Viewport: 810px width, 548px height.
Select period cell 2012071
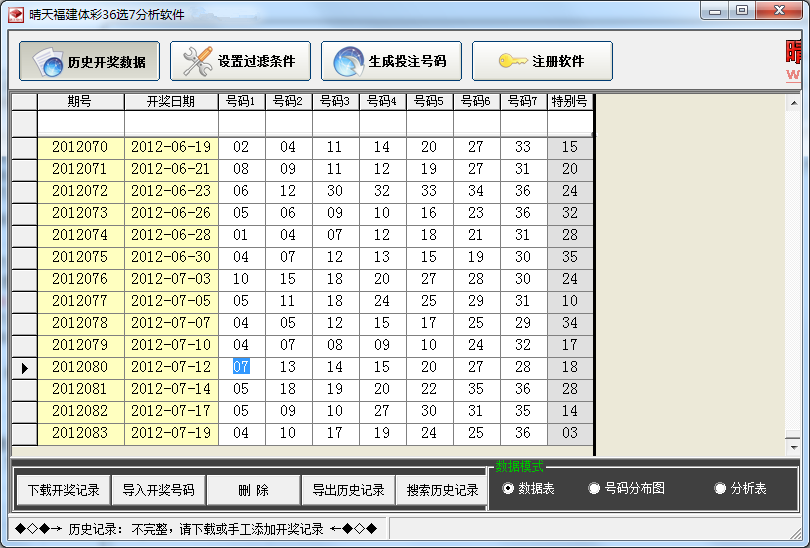[x=81, y=169]
